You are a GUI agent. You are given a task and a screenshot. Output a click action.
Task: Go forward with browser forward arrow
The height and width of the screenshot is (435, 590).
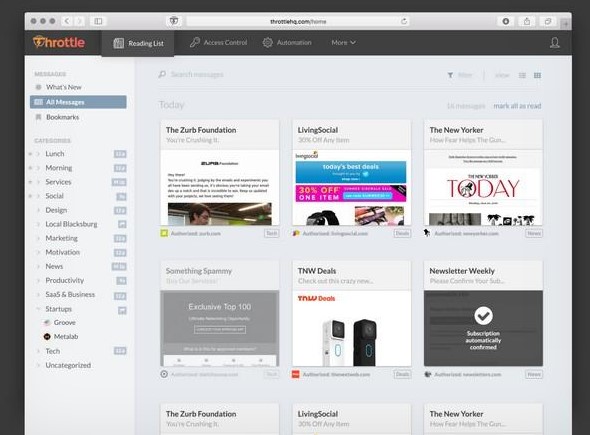[x=79, y=21]
